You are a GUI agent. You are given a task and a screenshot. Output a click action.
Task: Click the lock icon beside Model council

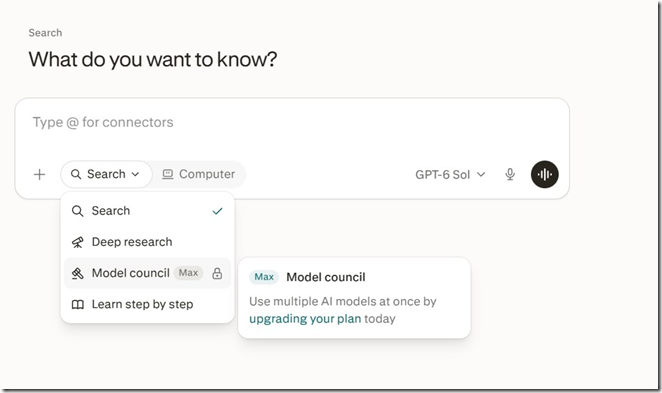217,273
